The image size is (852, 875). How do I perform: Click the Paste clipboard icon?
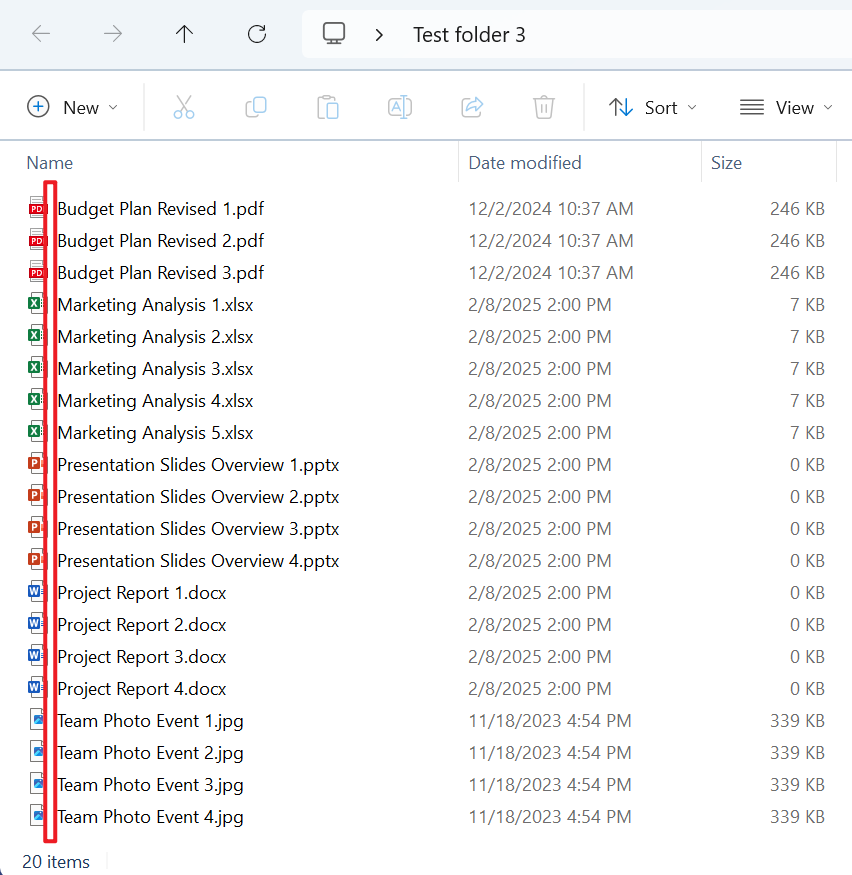[328, 107]
